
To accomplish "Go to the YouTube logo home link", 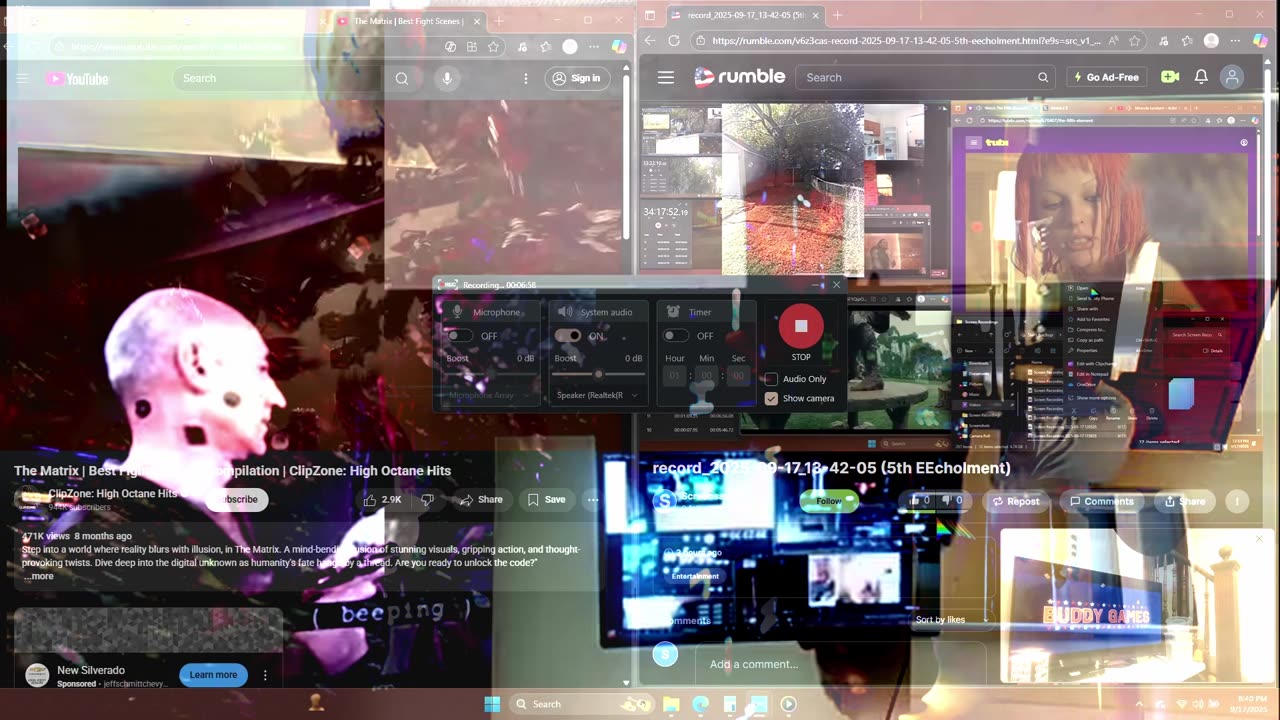I will point(77,79).
